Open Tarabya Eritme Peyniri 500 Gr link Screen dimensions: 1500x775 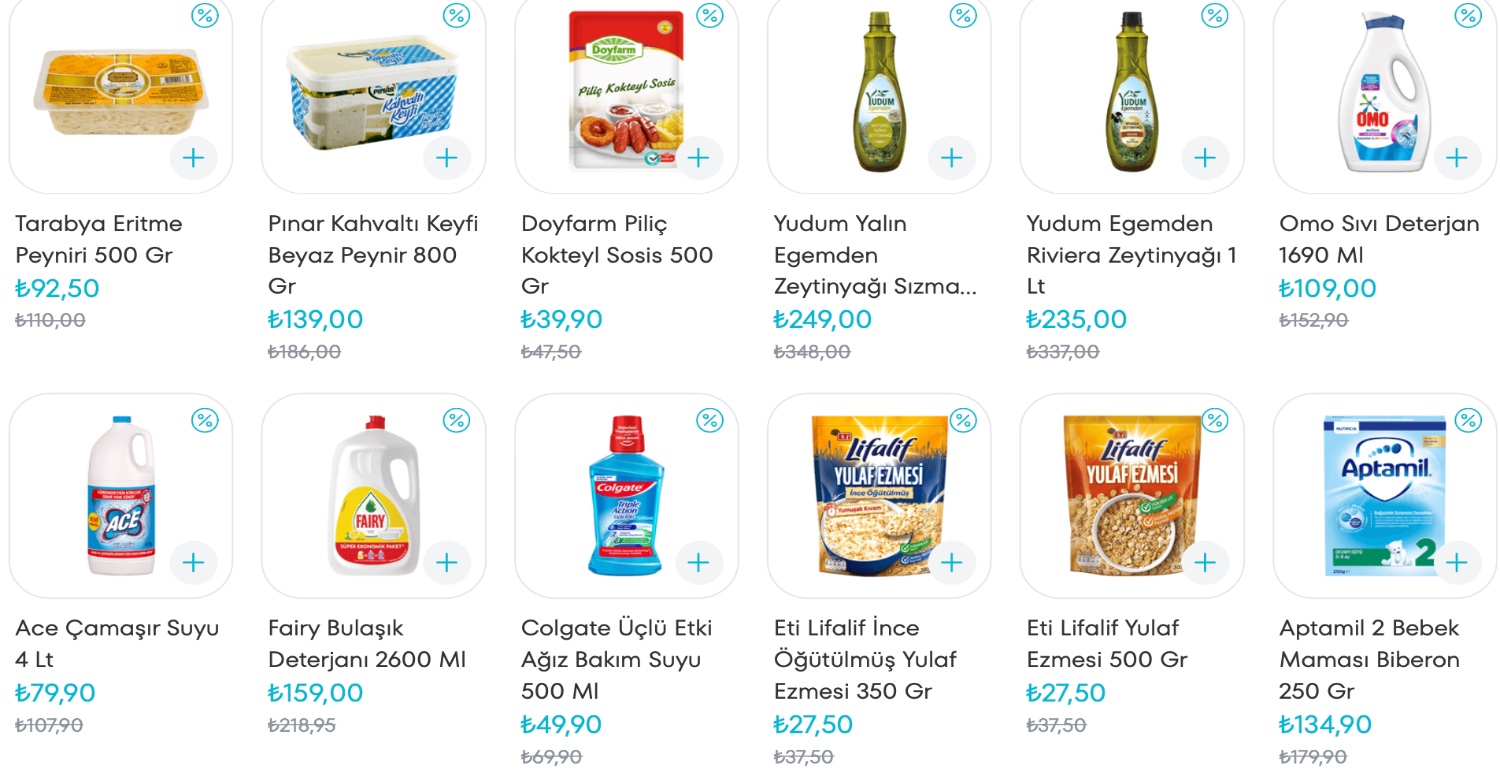coord(99,239)
